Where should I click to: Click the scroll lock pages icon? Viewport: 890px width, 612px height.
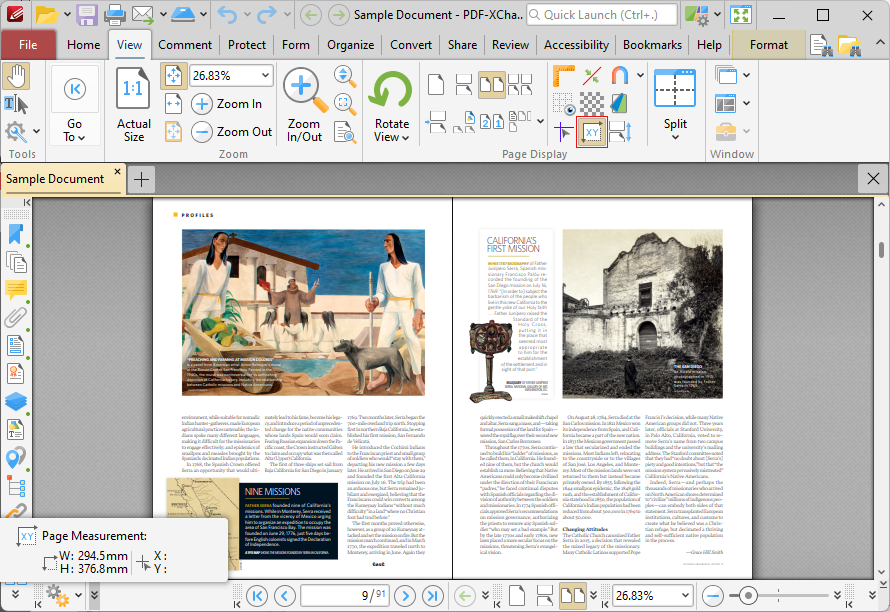[x=620, y=132]
